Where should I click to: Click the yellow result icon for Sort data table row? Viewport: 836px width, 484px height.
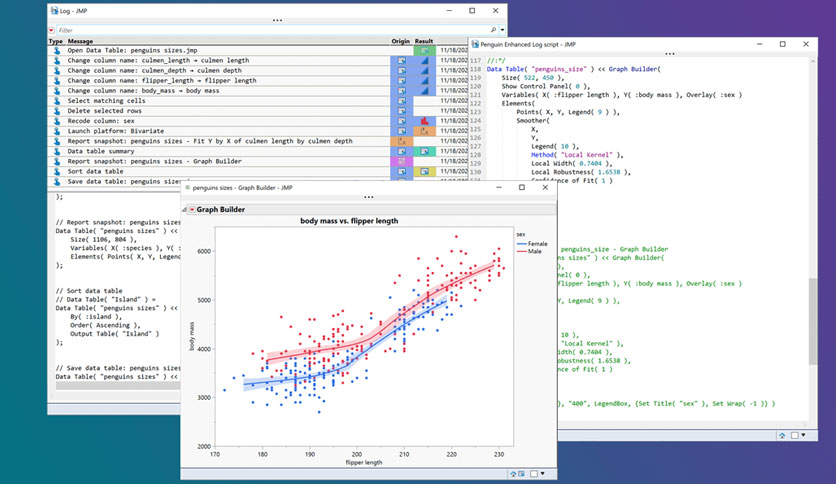(x=424, y=171)
